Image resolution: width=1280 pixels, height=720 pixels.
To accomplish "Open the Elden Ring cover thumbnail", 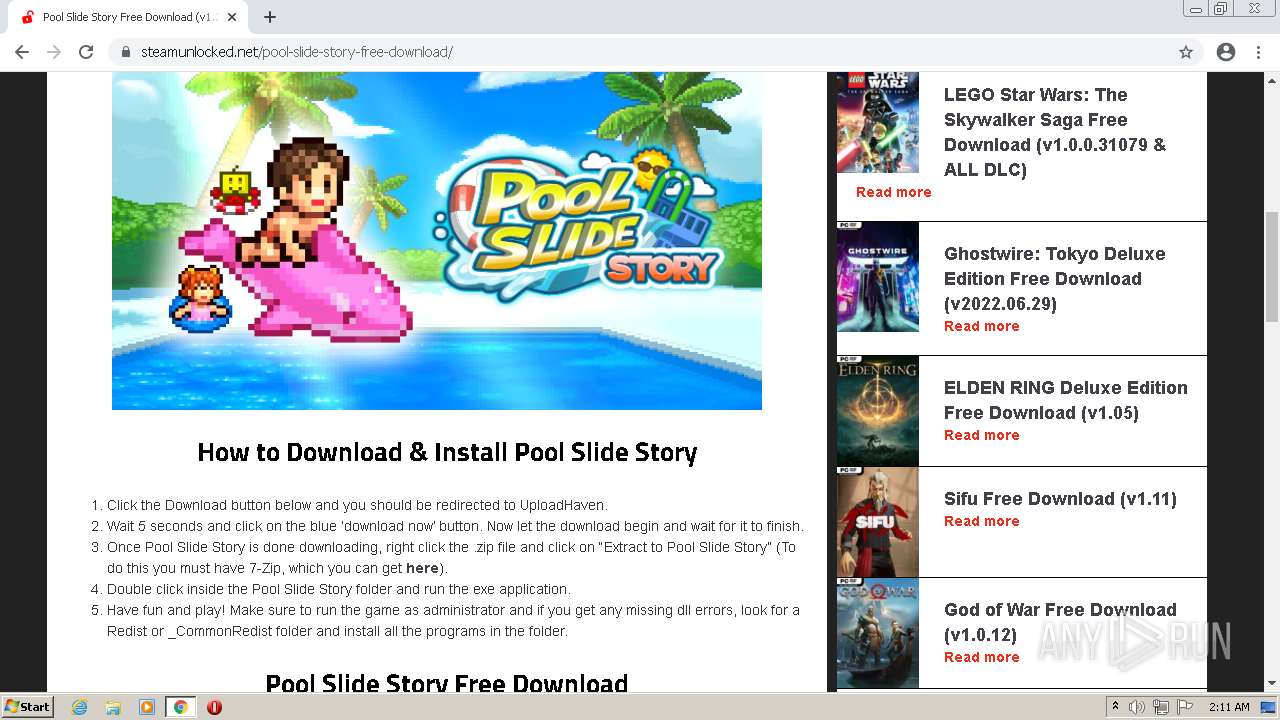I will tap(878, 410).
